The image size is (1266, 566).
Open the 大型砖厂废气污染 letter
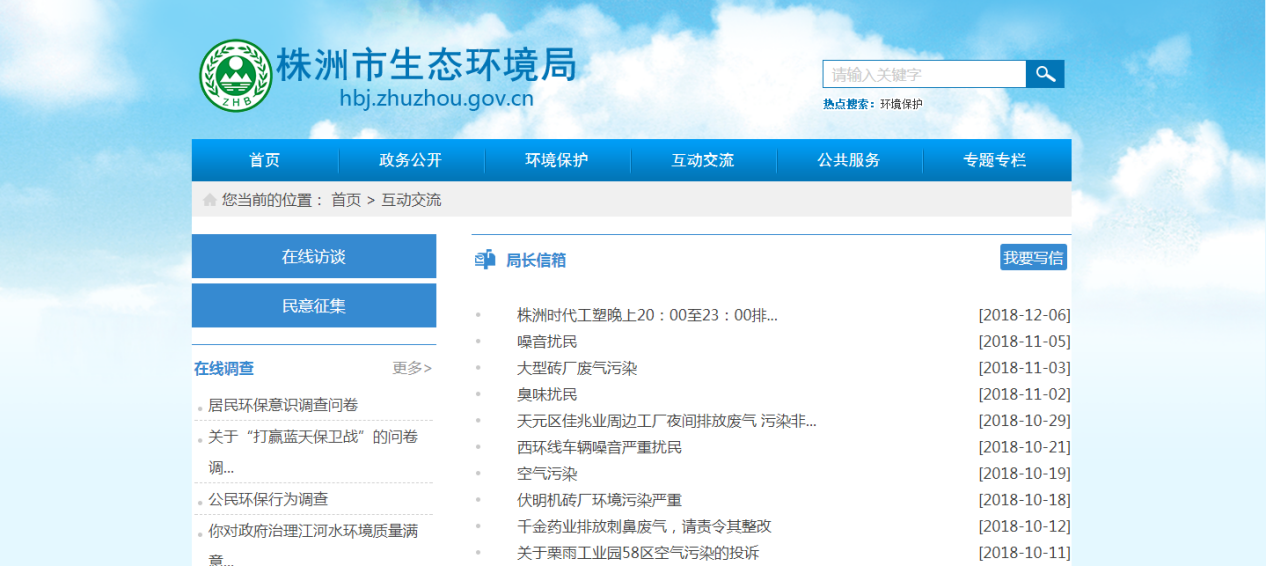coord(576,368)
